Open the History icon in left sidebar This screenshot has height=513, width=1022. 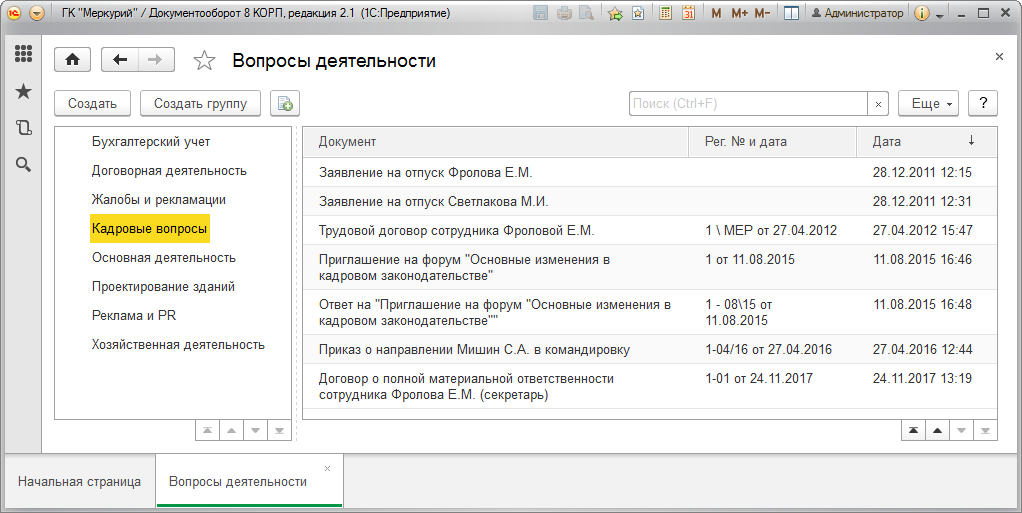(x=23, y=128)
